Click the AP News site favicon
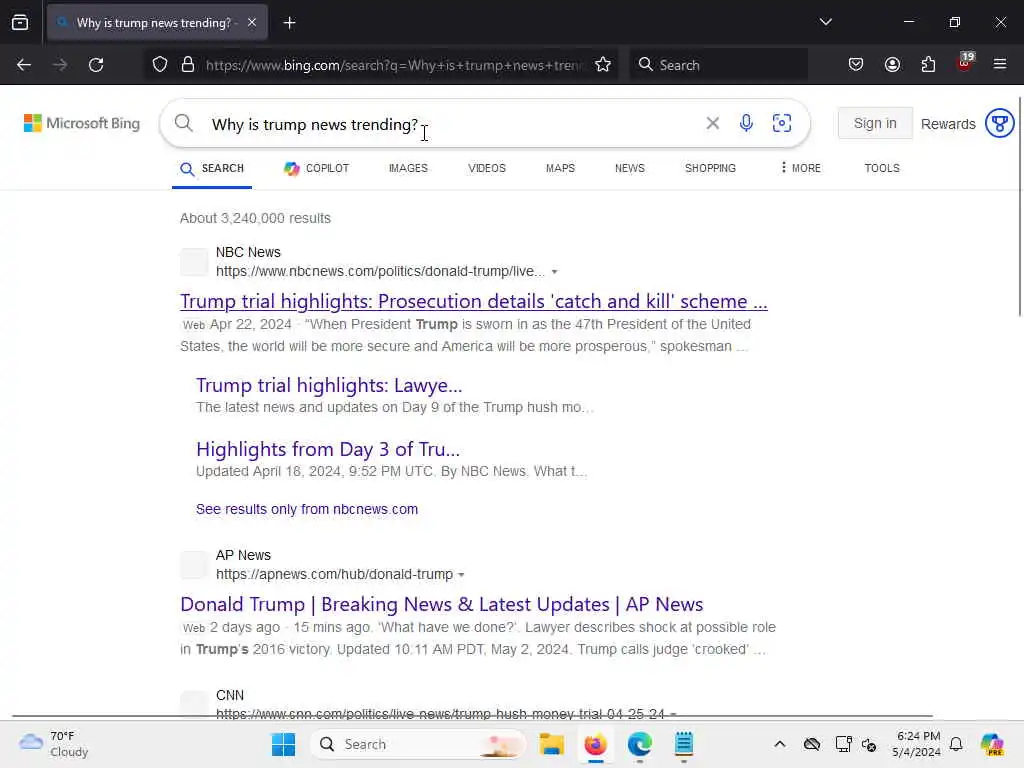 194,565
